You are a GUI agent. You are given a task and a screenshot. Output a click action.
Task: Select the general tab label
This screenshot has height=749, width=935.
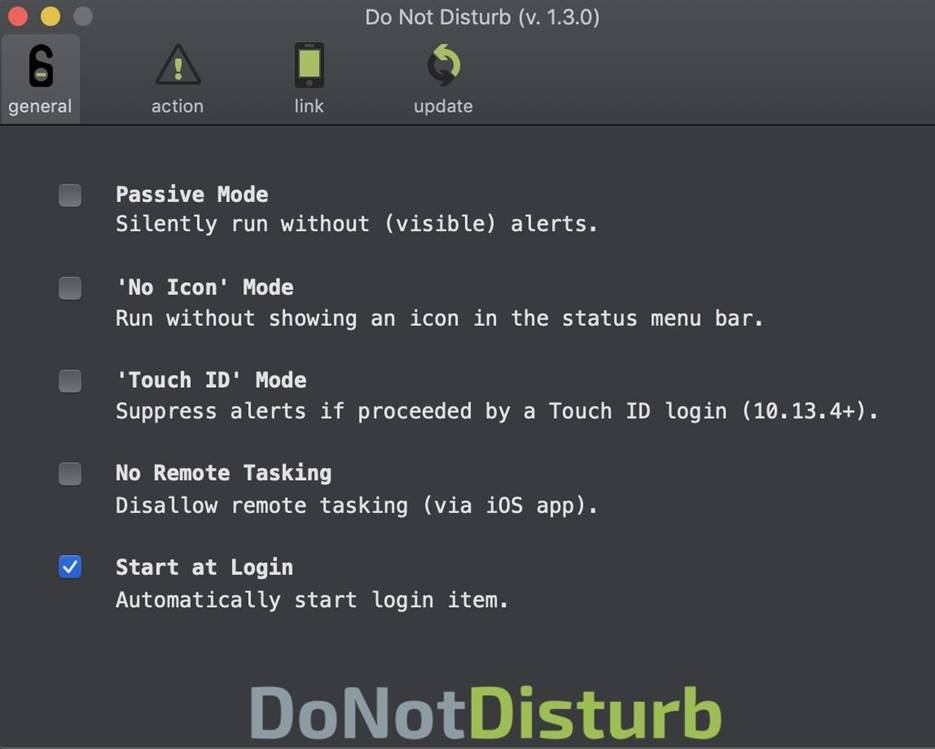[x=40, y=107]
